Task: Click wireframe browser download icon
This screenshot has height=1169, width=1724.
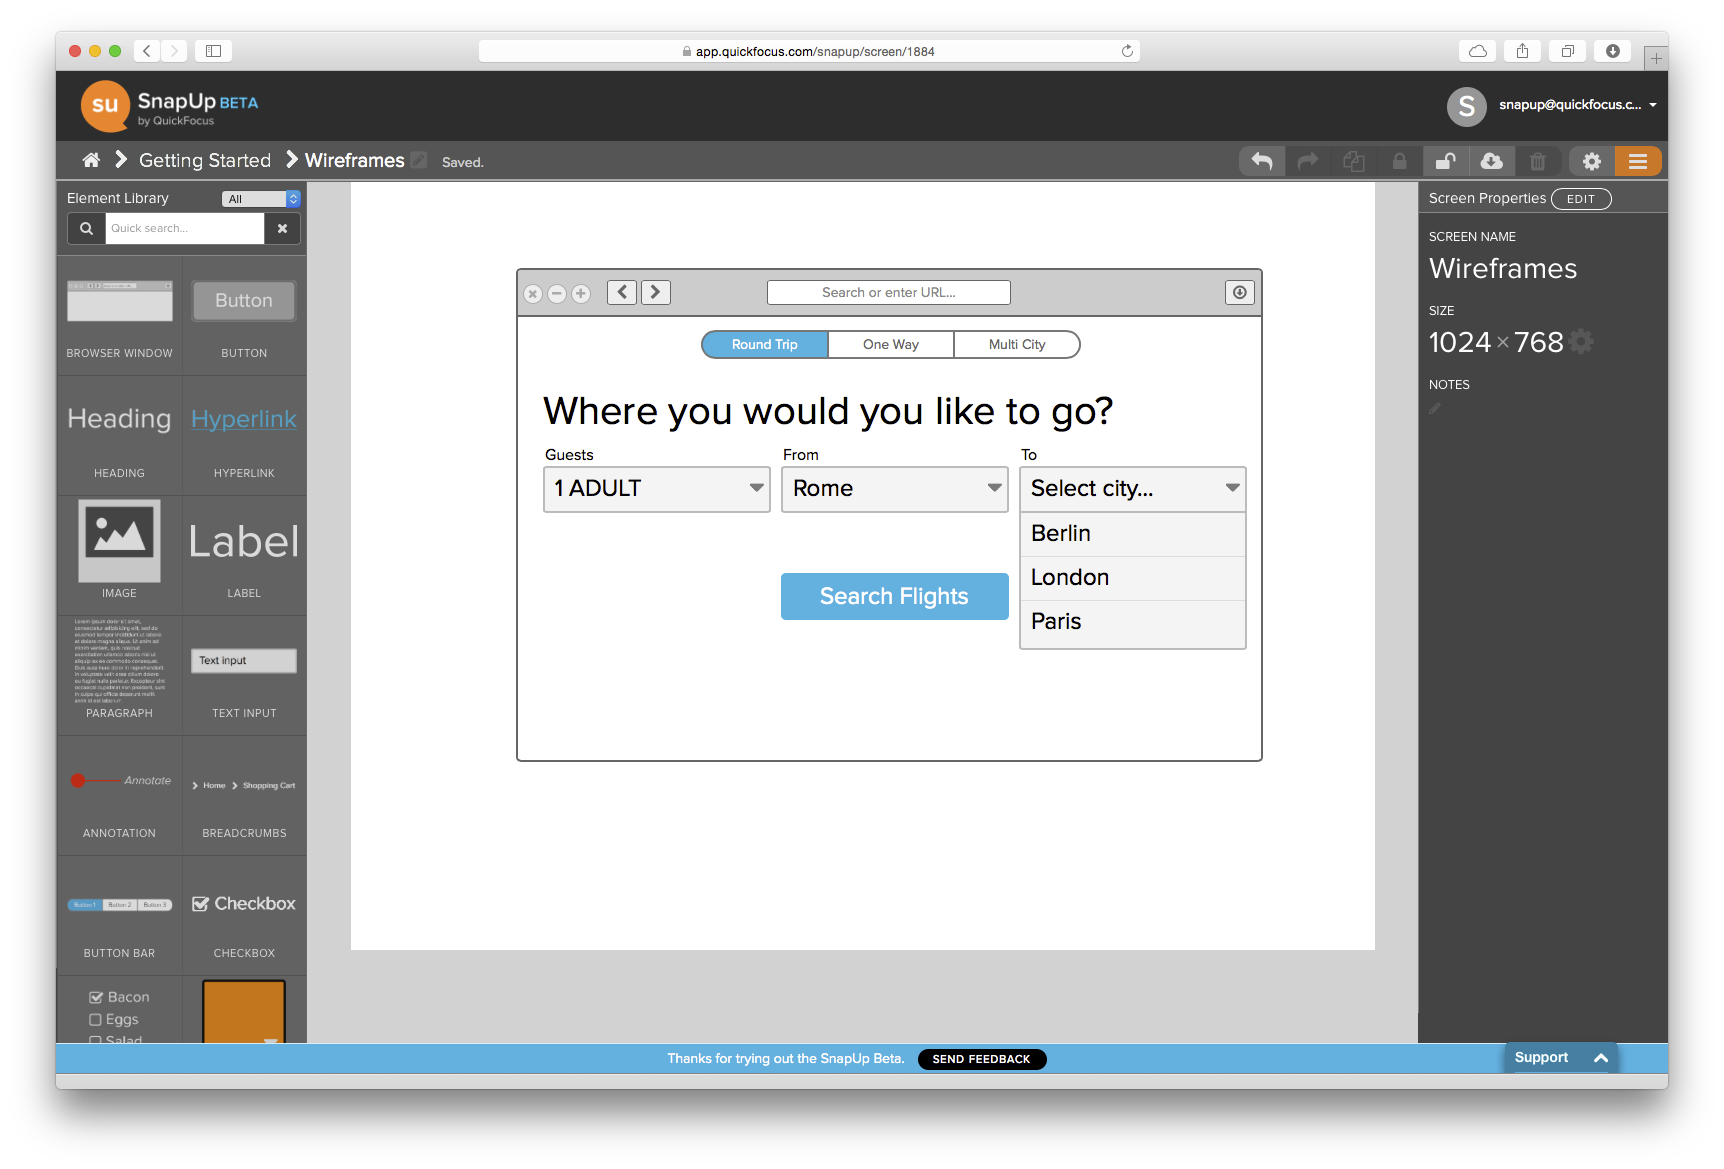Action: tap(1240, 292)
